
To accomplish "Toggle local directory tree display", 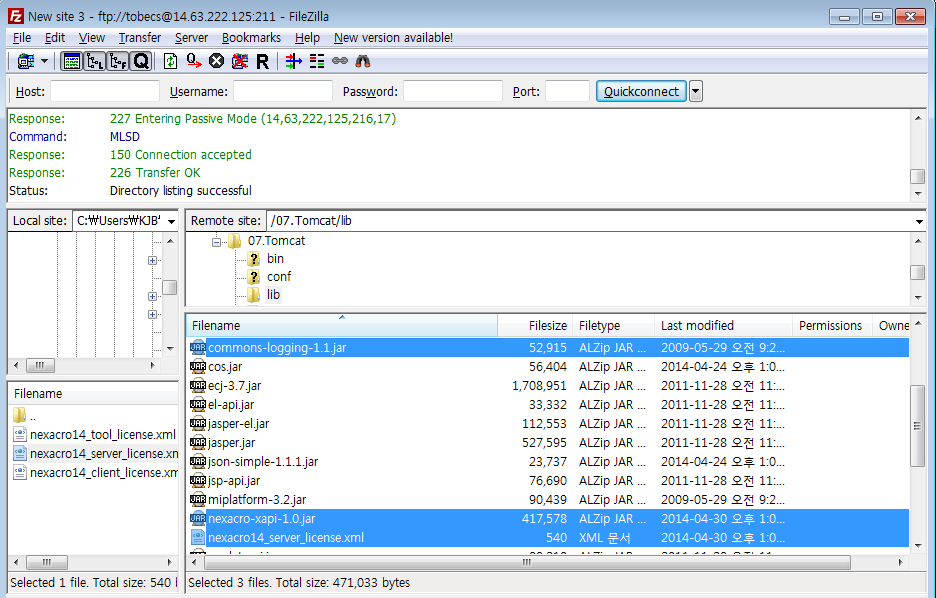I will [95, 61].
